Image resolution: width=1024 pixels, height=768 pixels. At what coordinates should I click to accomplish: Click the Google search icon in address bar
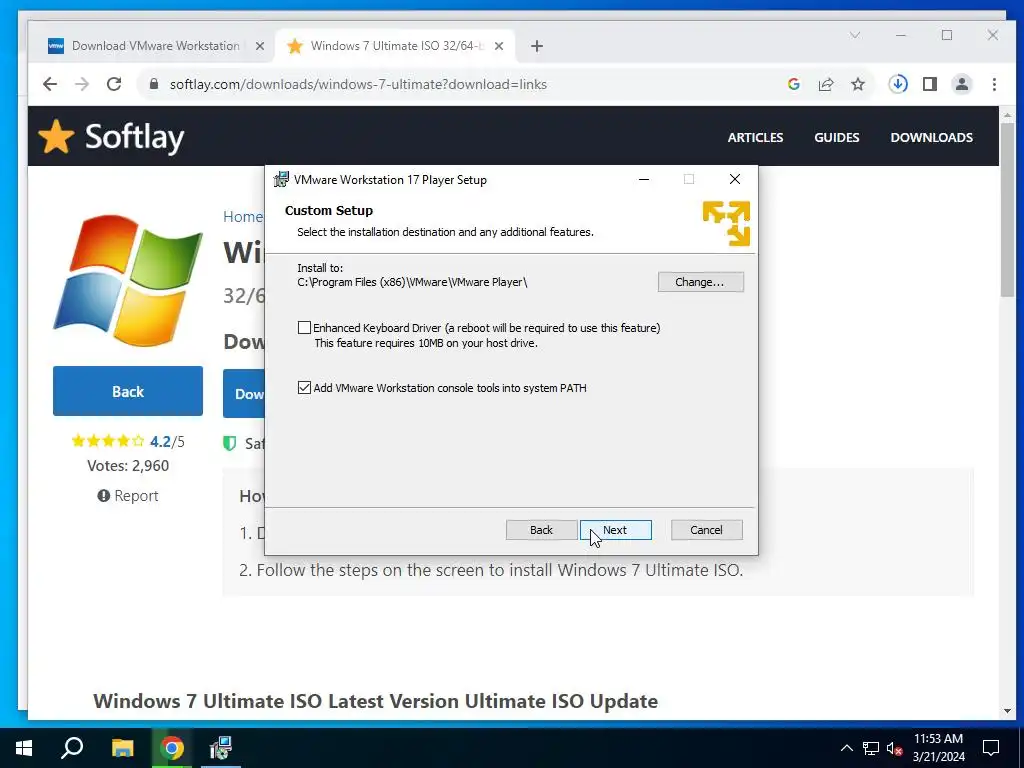coord(794,84)
